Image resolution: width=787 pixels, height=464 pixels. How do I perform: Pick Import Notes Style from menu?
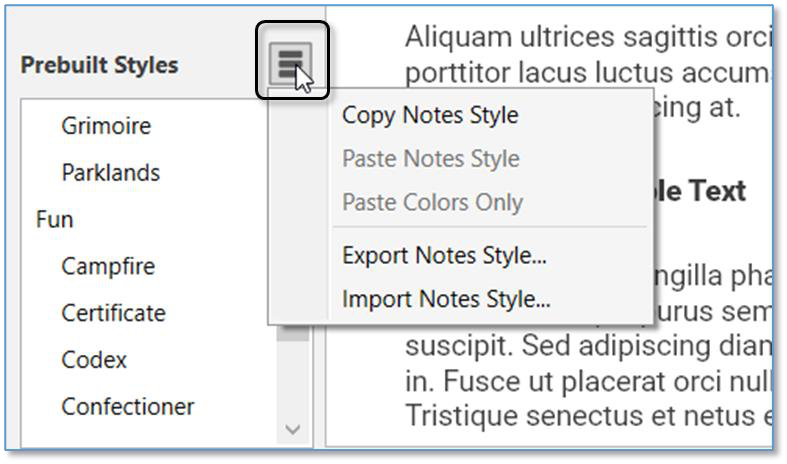coord(446,298)
